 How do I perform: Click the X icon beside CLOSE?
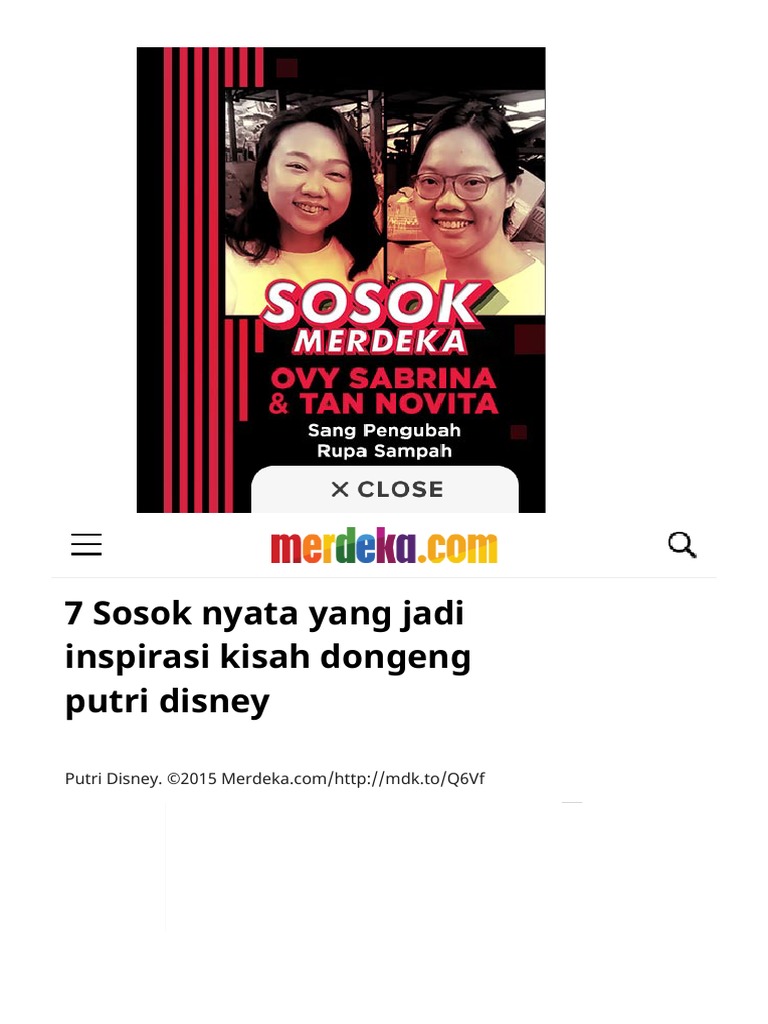tap(340, 489)
